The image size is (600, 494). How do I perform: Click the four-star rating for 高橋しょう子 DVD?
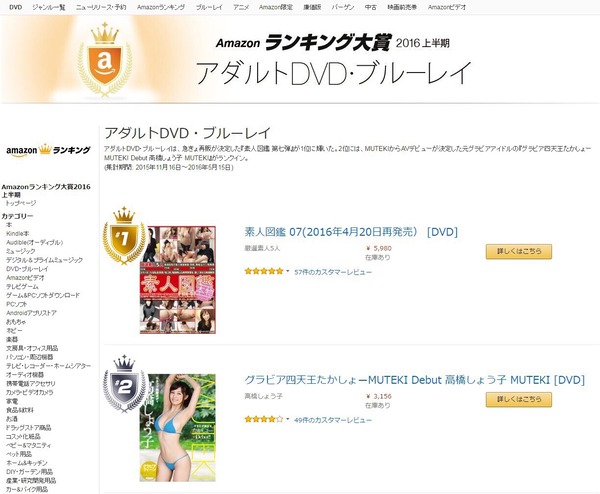click(x=264, y=419)
